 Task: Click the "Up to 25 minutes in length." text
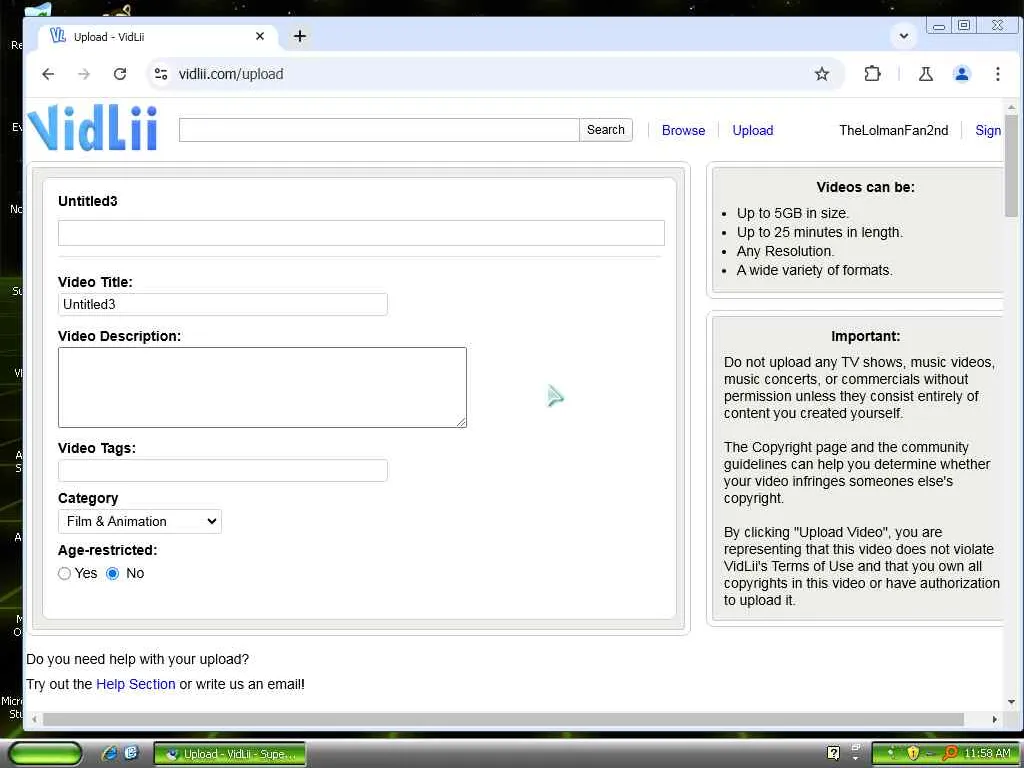820,232
